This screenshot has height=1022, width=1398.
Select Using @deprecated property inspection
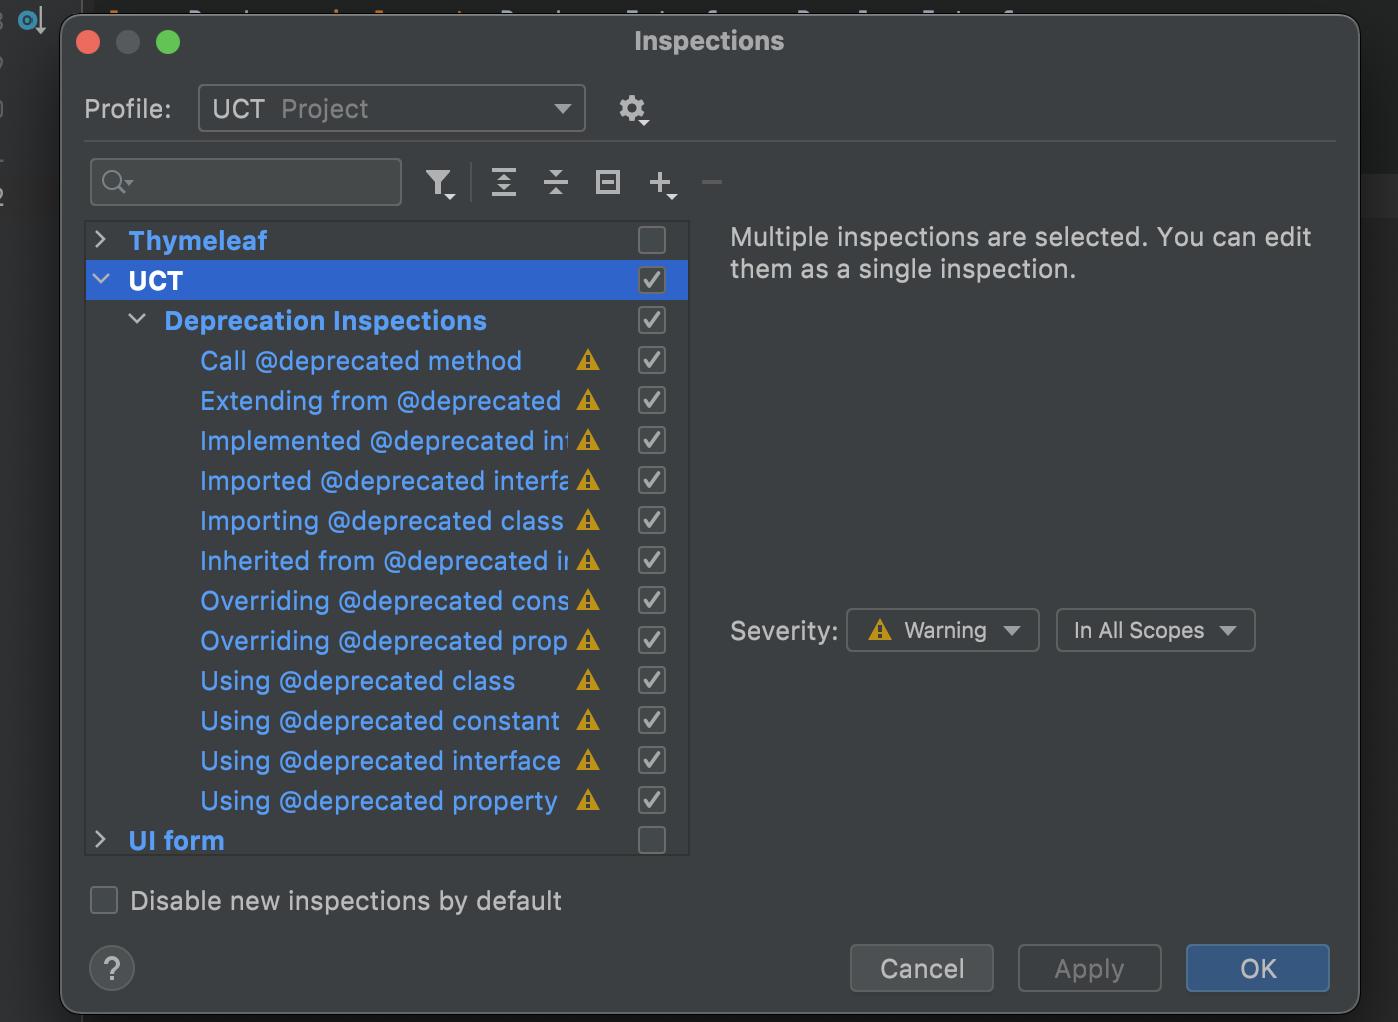pos(379,801)
